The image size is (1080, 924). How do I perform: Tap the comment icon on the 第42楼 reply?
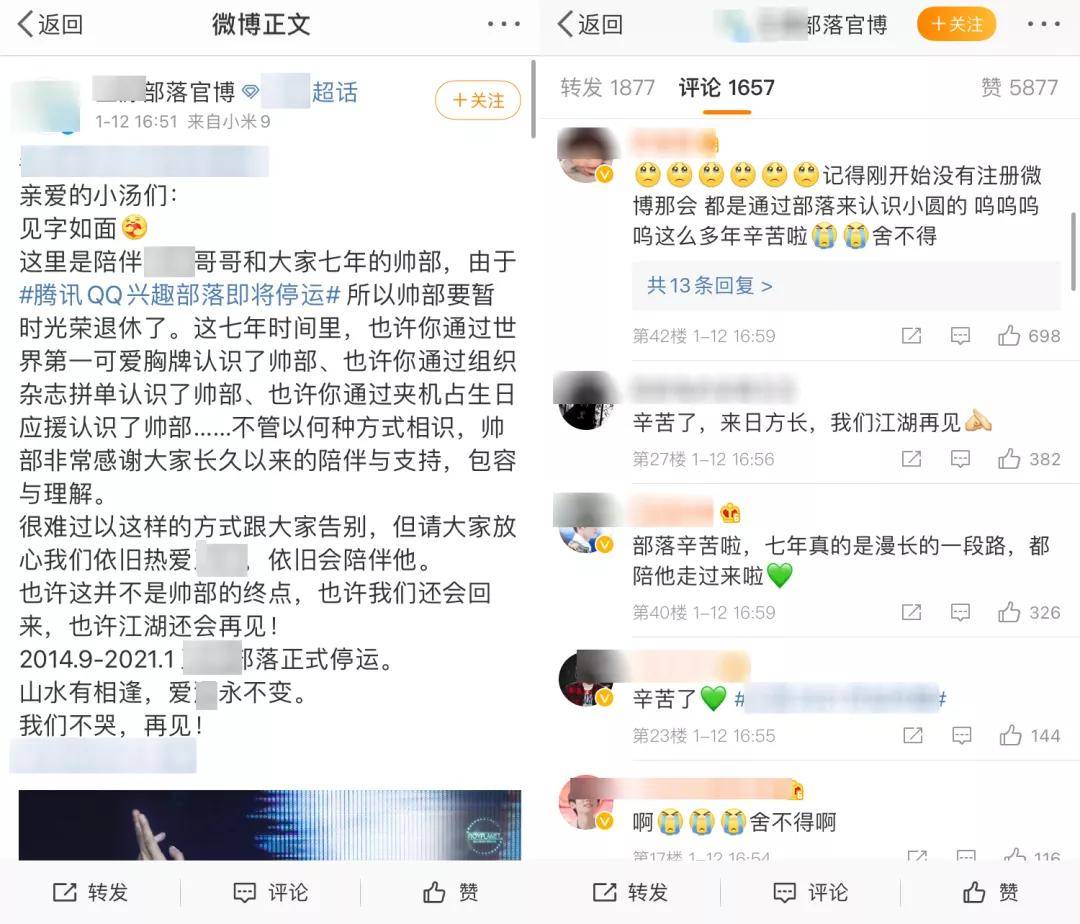(959, 335)
